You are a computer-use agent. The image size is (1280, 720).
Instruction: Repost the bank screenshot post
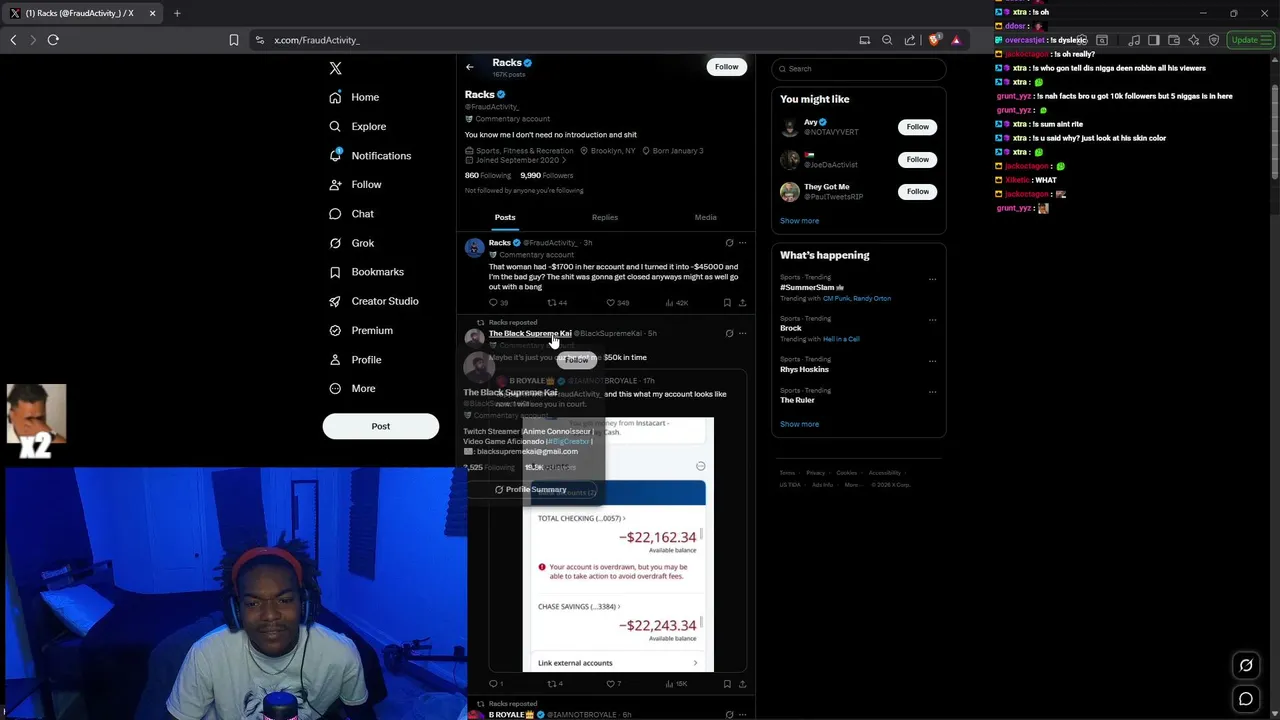coord(555,684)
